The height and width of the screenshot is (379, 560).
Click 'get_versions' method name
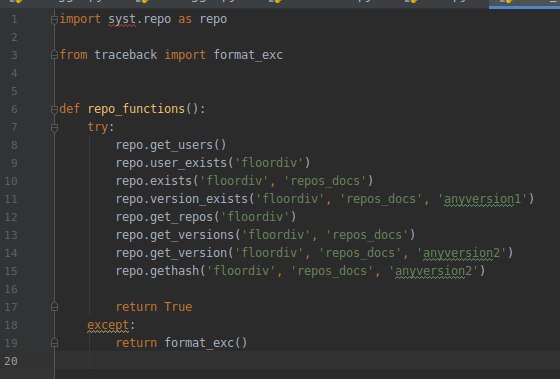tap(192, 235)
